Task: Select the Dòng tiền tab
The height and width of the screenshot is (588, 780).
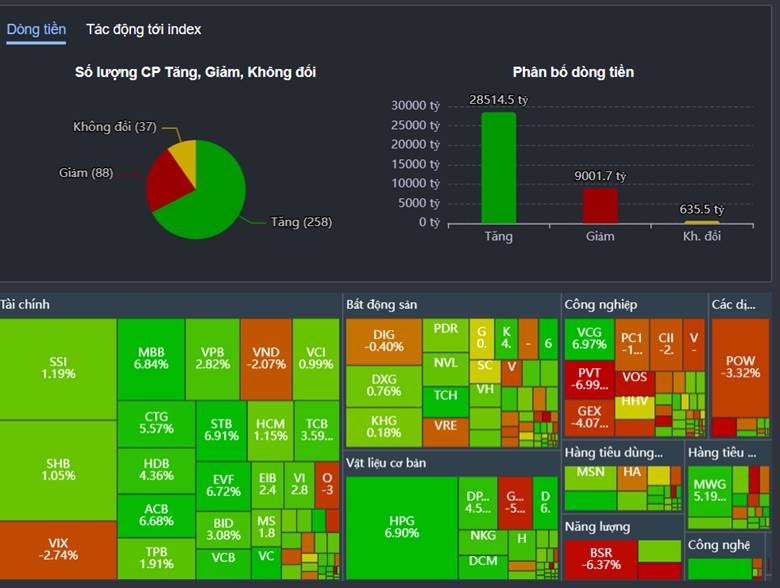Action: [x=36, y=30]
